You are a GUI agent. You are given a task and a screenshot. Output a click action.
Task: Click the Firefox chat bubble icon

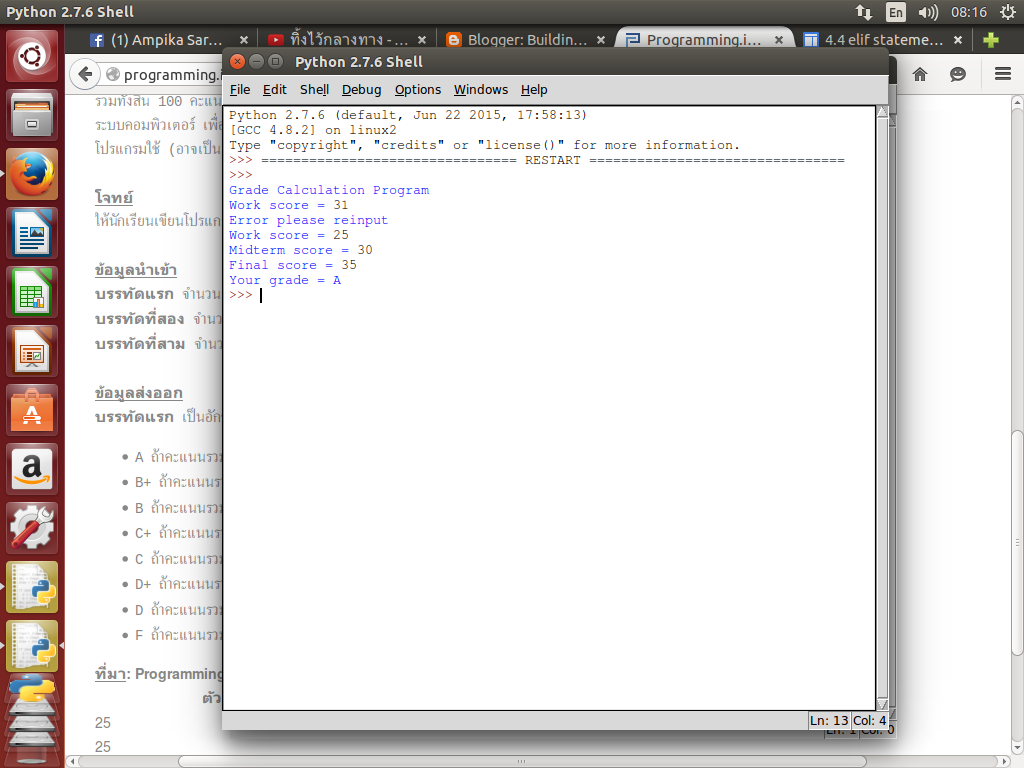(957, 74)
